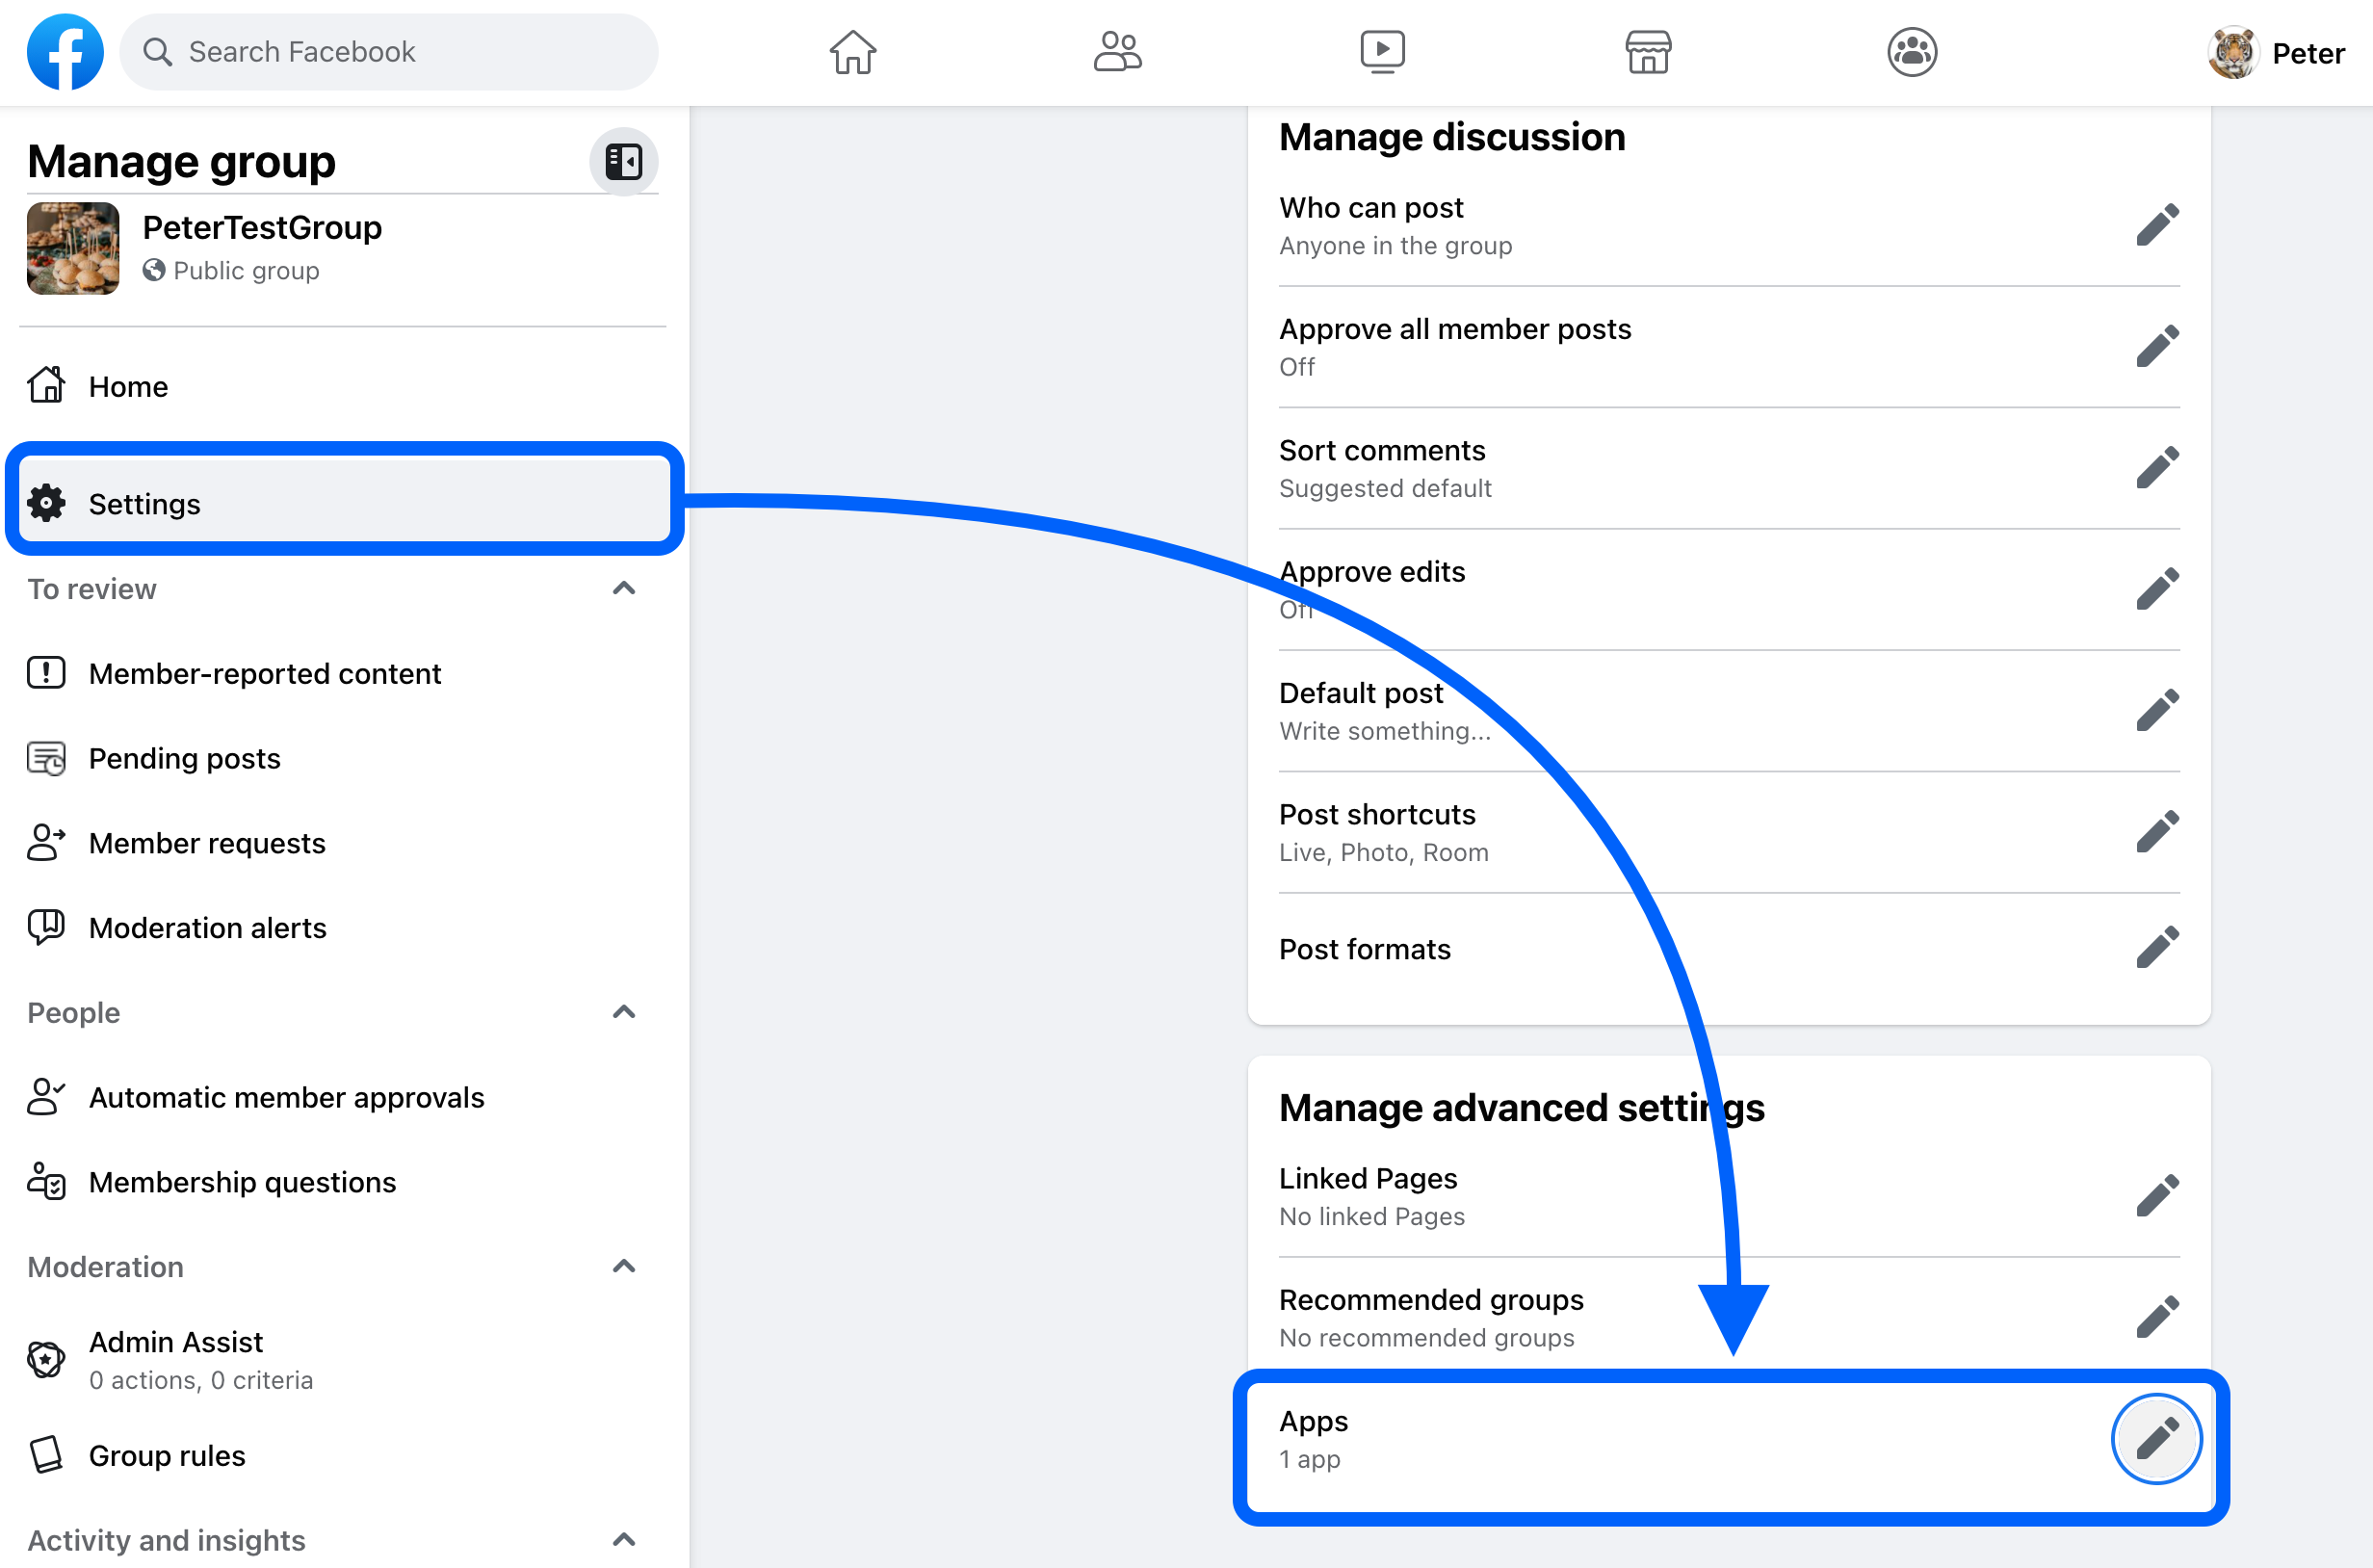Select Settings in the sidebar menu
Image resolution: width=2373 pixels, height=1568 pixels.
345,503
